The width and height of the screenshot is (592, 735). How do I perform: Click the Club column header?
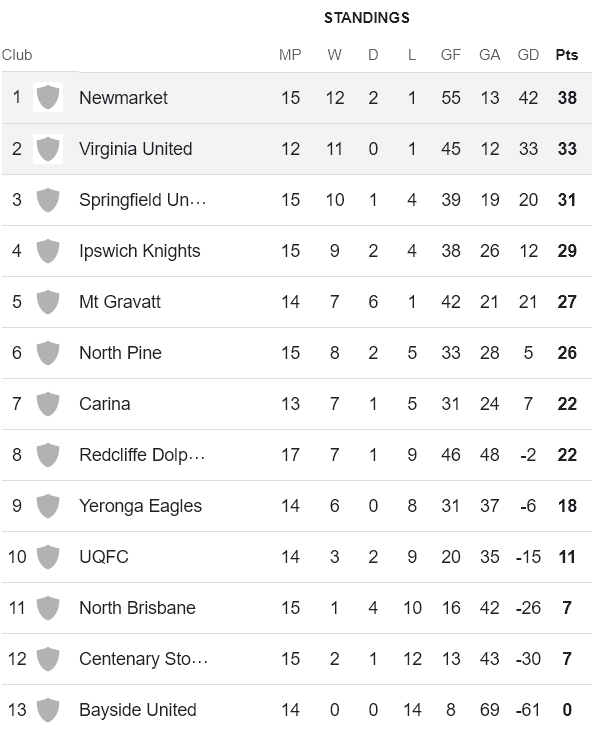pyautogui.click(x=17, y=55)
